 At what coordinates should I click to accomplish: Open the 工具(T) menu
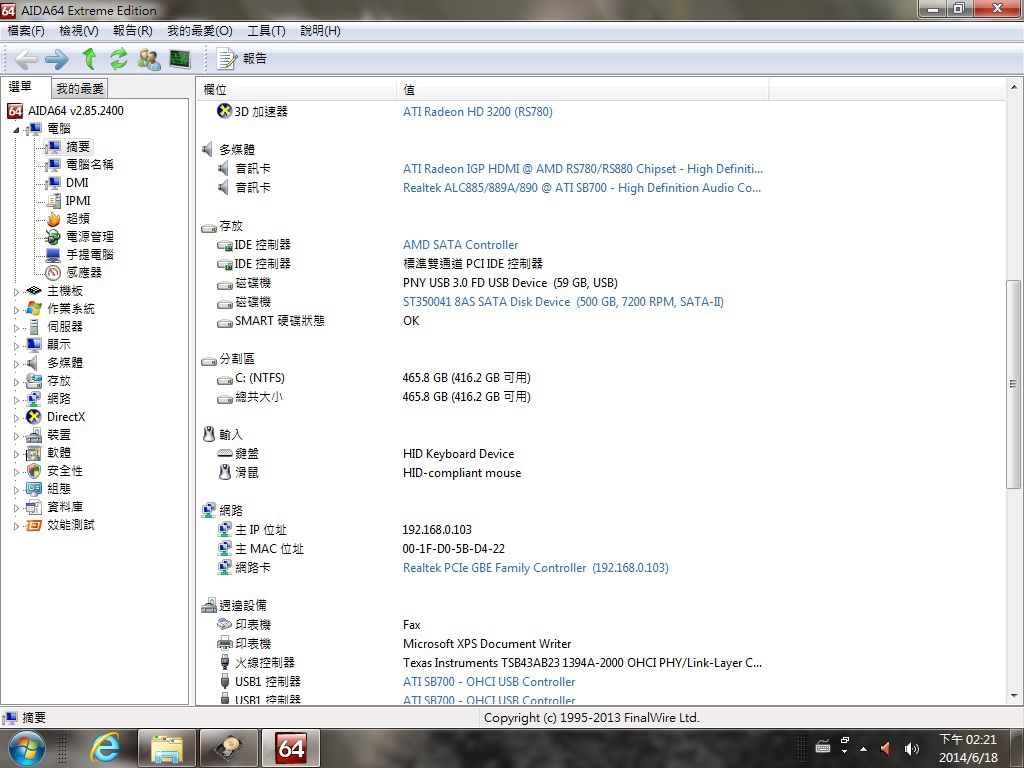[x=266, y=31]
